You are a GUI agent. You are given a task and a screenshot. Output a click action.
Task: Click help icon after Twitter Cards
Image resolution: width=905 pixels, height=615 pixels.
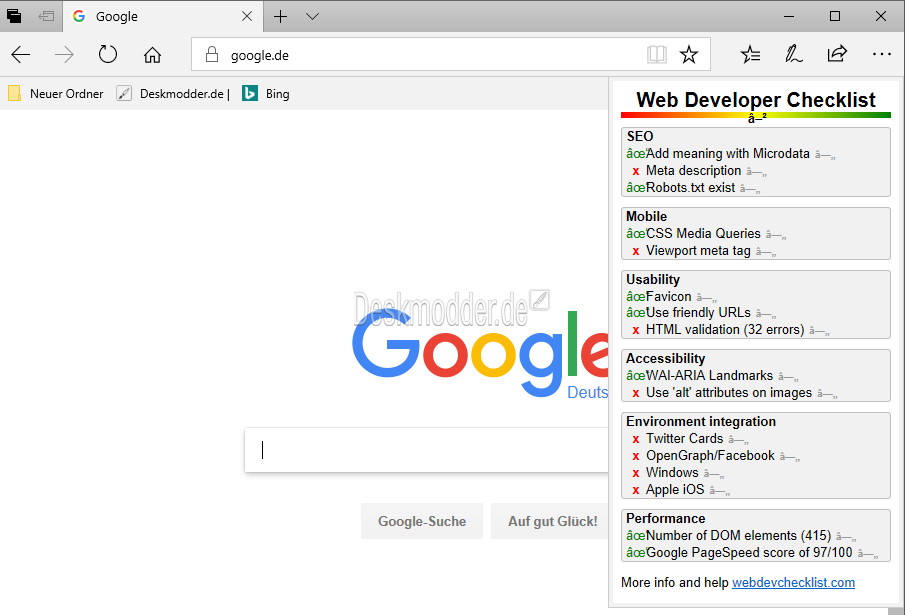click(738, 440)
